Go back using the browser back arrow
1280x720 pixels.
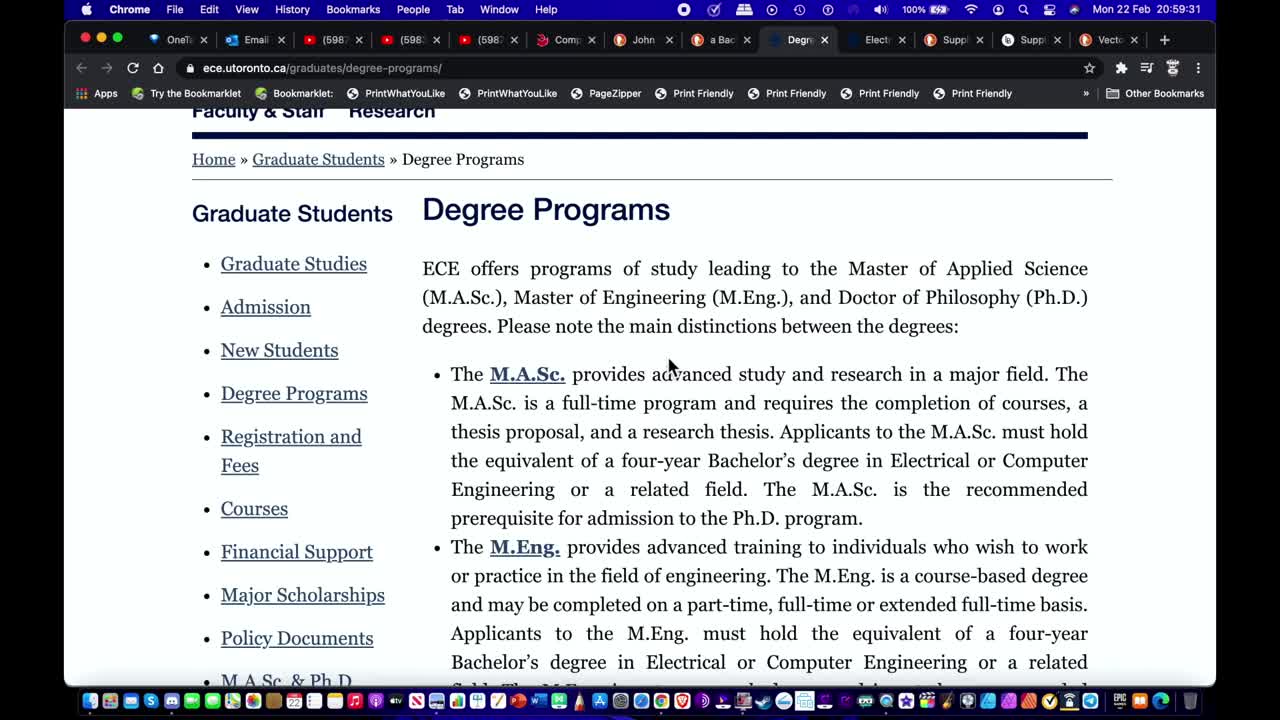pos(81,68)
